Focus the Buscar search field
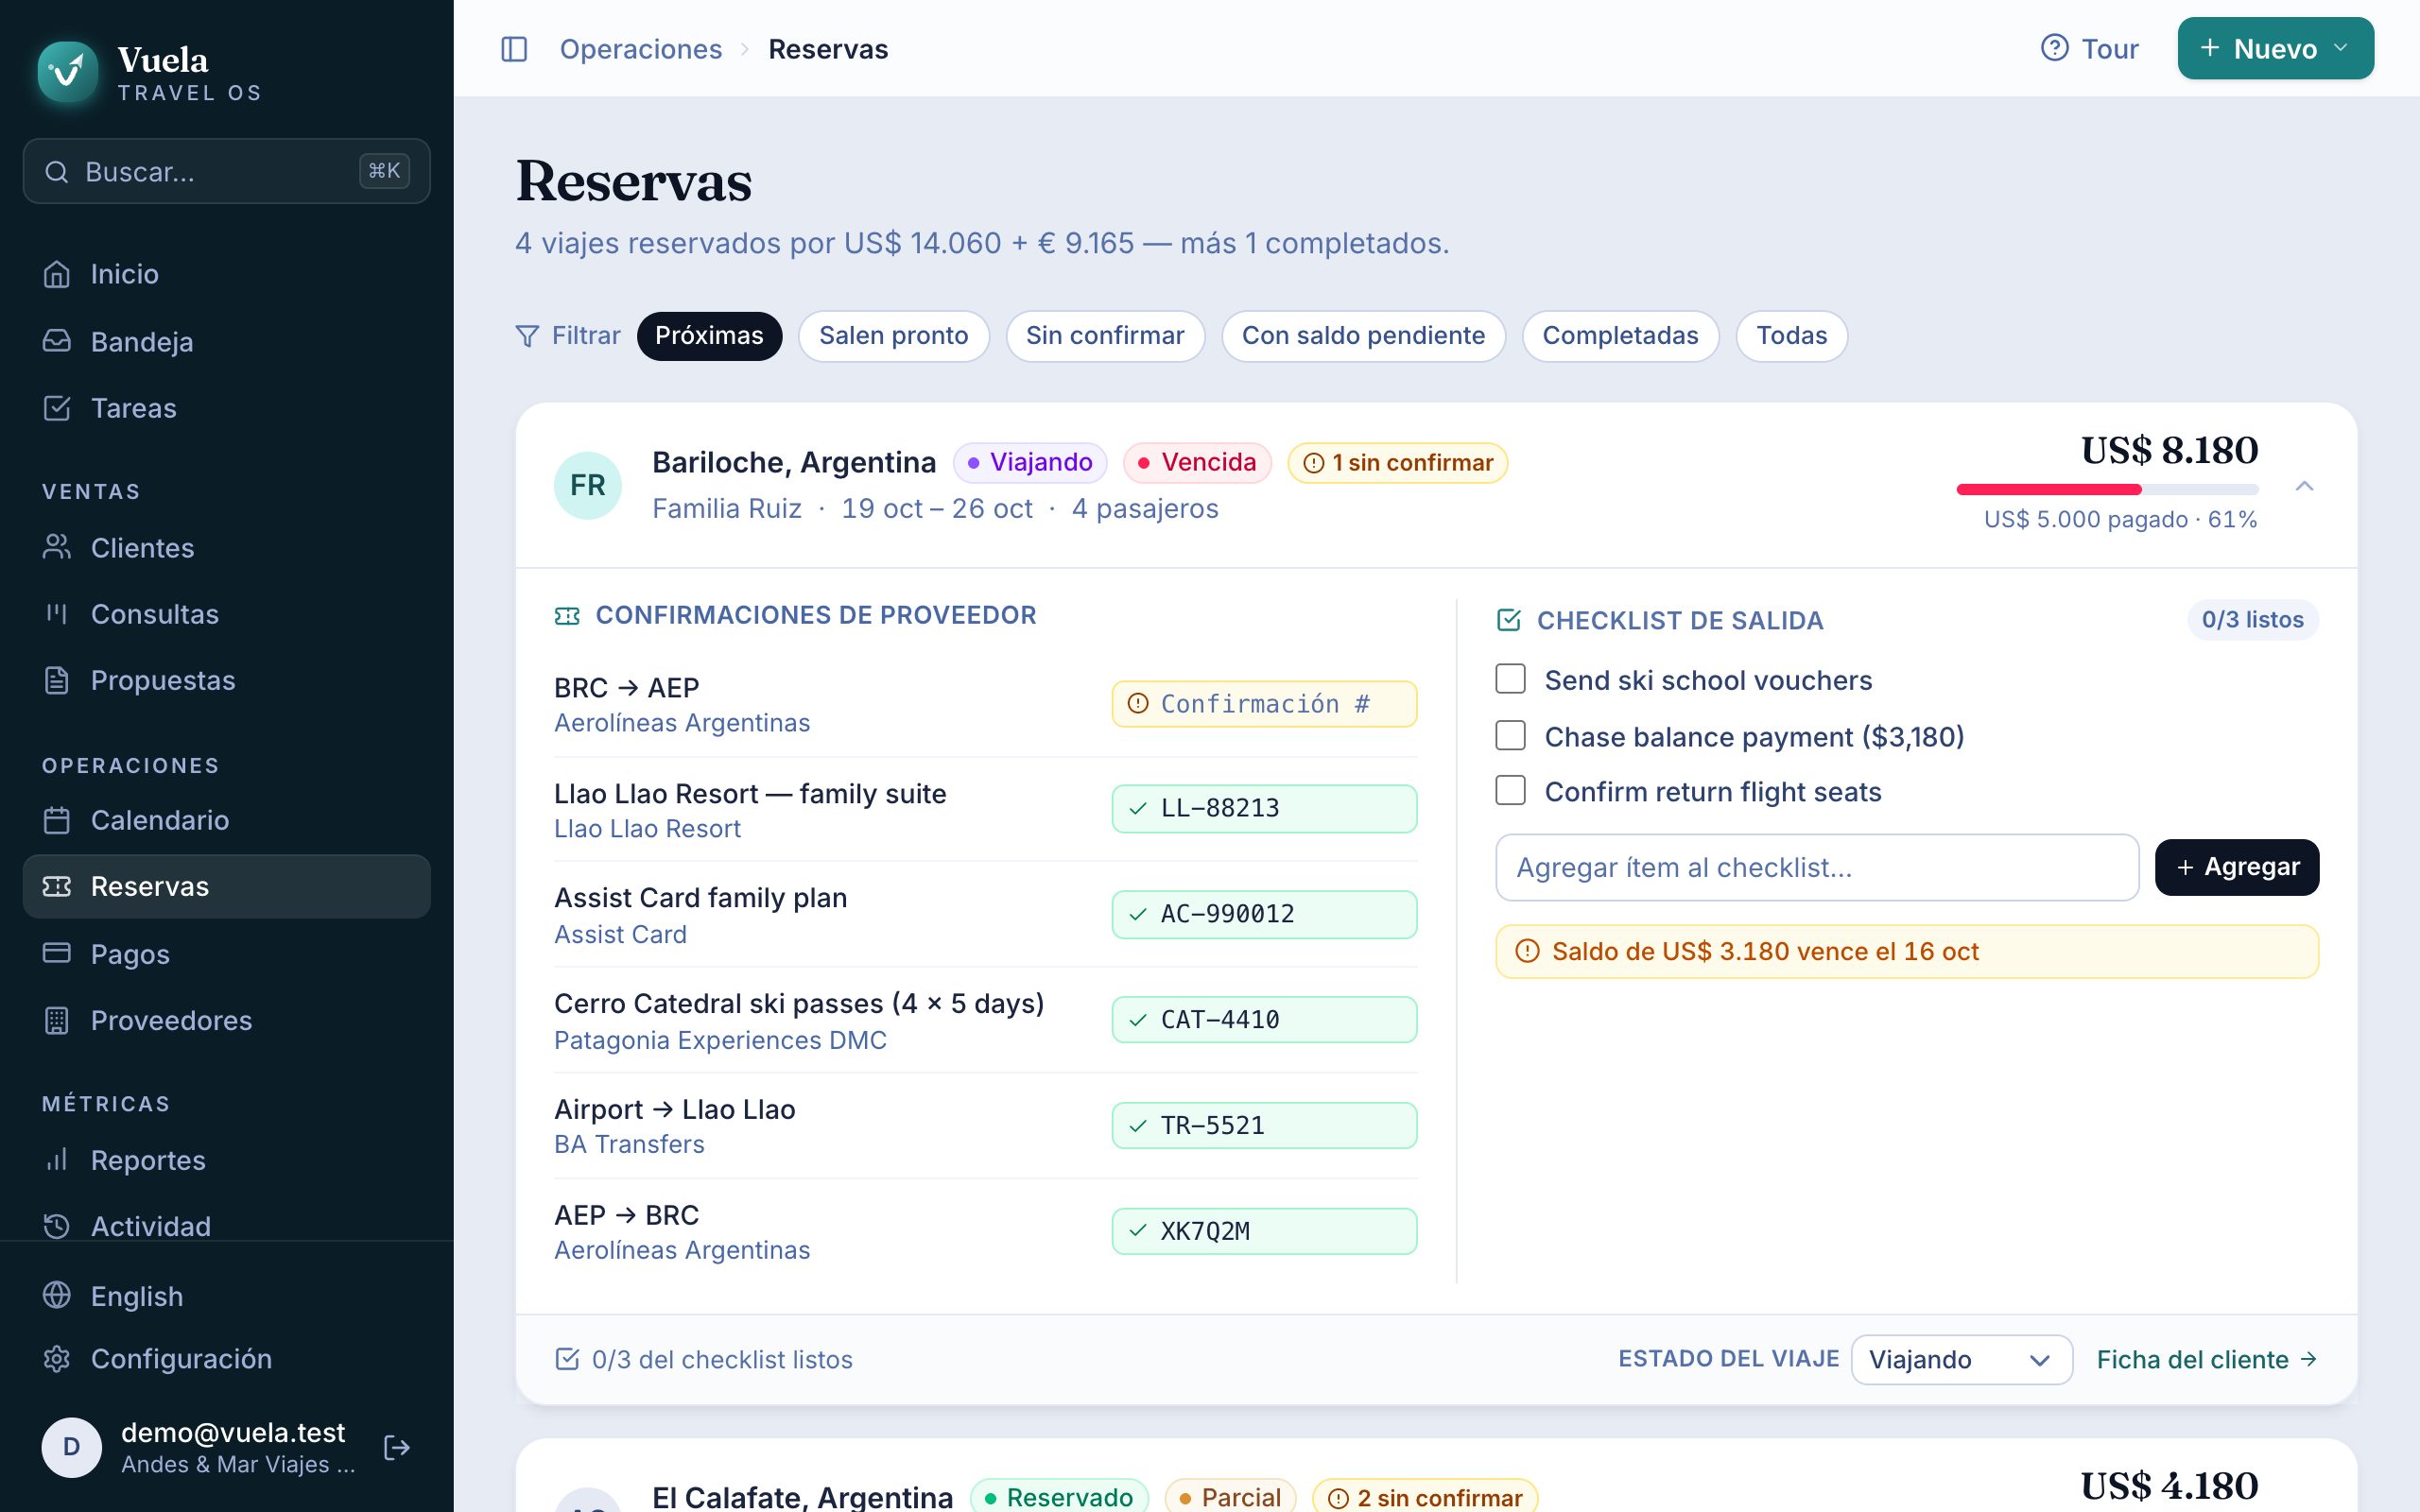Image resolution: width=2420 pixels, height=1512 pixels. pyautogui.click(x=227, y=171)
